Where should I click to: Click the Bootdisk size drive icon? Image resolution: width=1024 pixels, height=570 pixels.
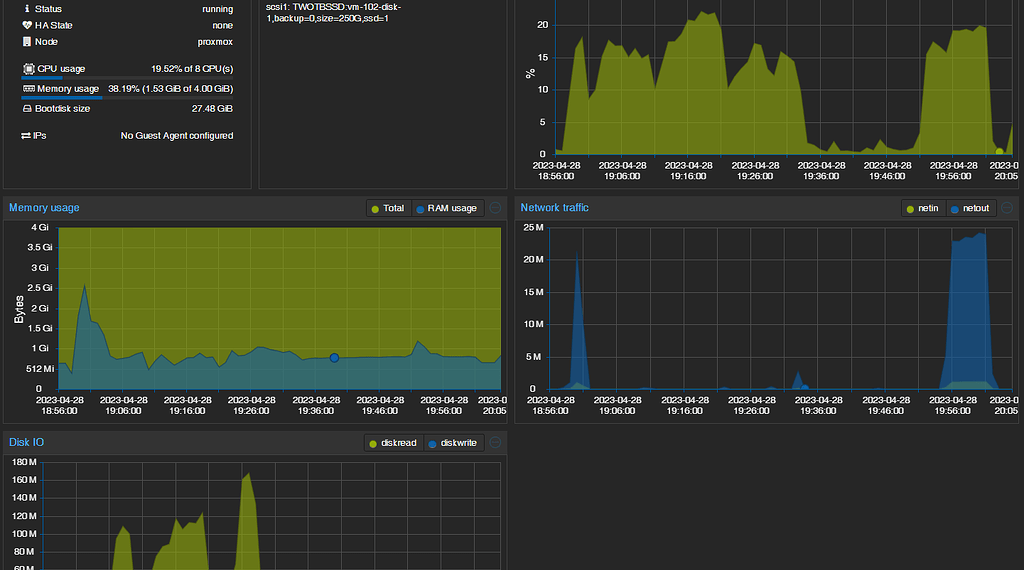coord(28,108)
